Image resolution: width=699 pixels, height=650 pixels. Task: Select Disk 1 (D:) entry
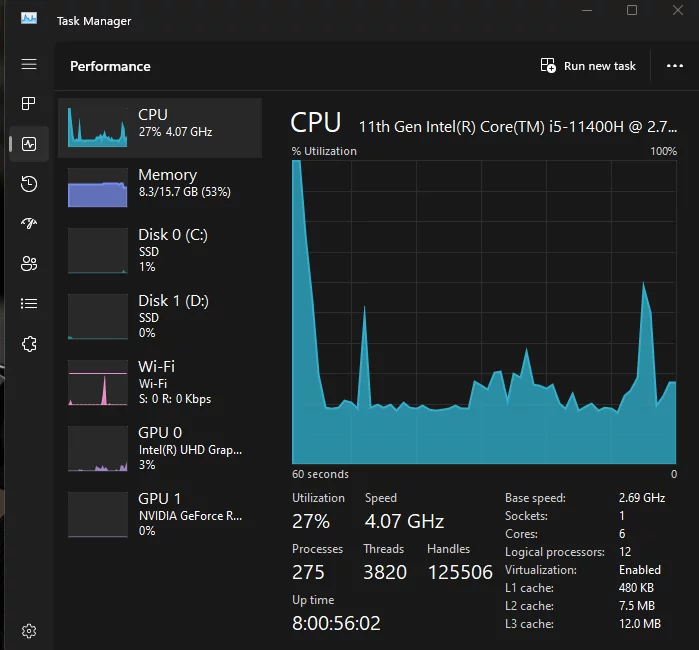tap(160, 317)
